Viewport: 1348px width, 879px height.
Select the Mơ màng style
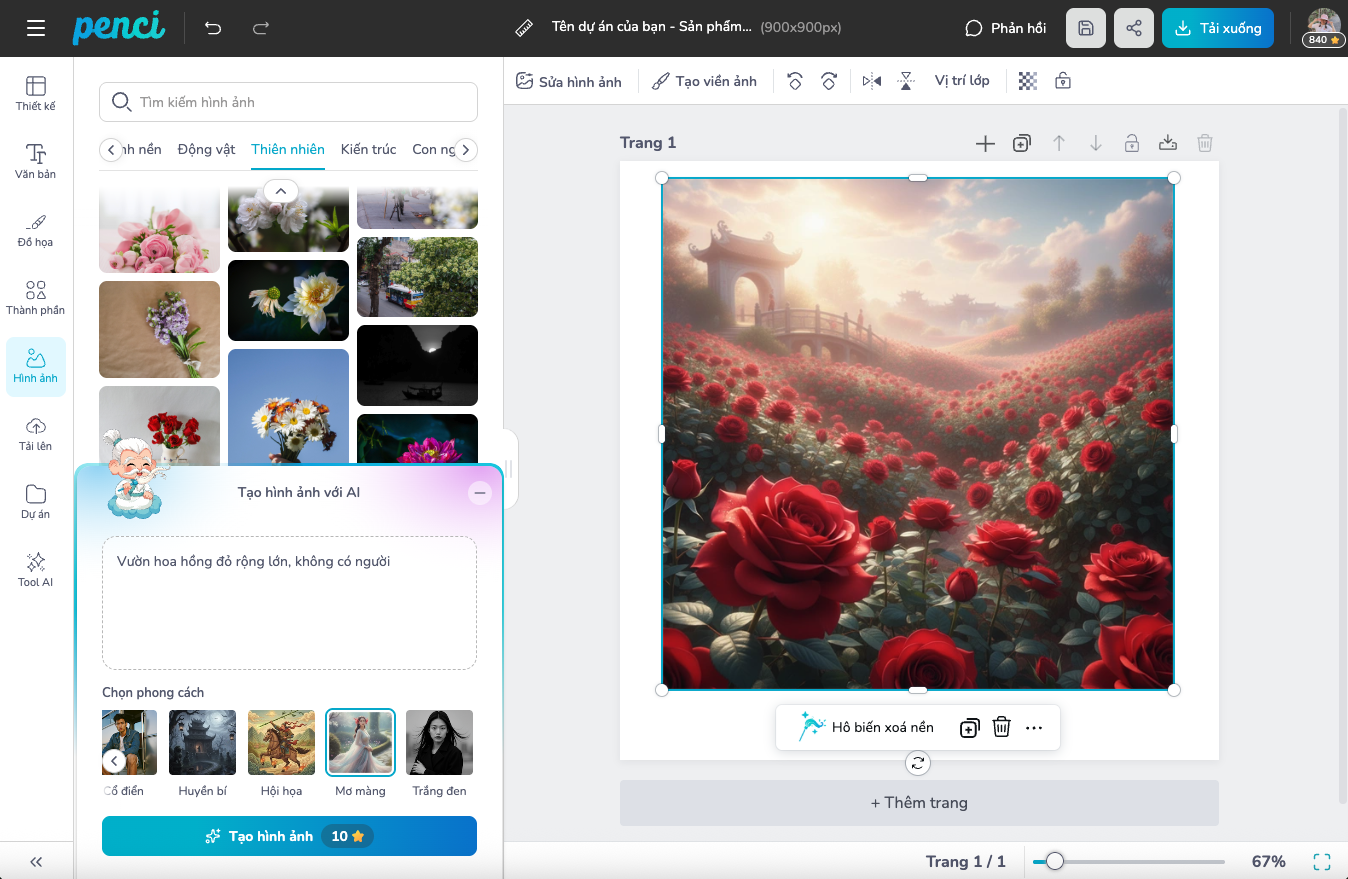[360, 743]
